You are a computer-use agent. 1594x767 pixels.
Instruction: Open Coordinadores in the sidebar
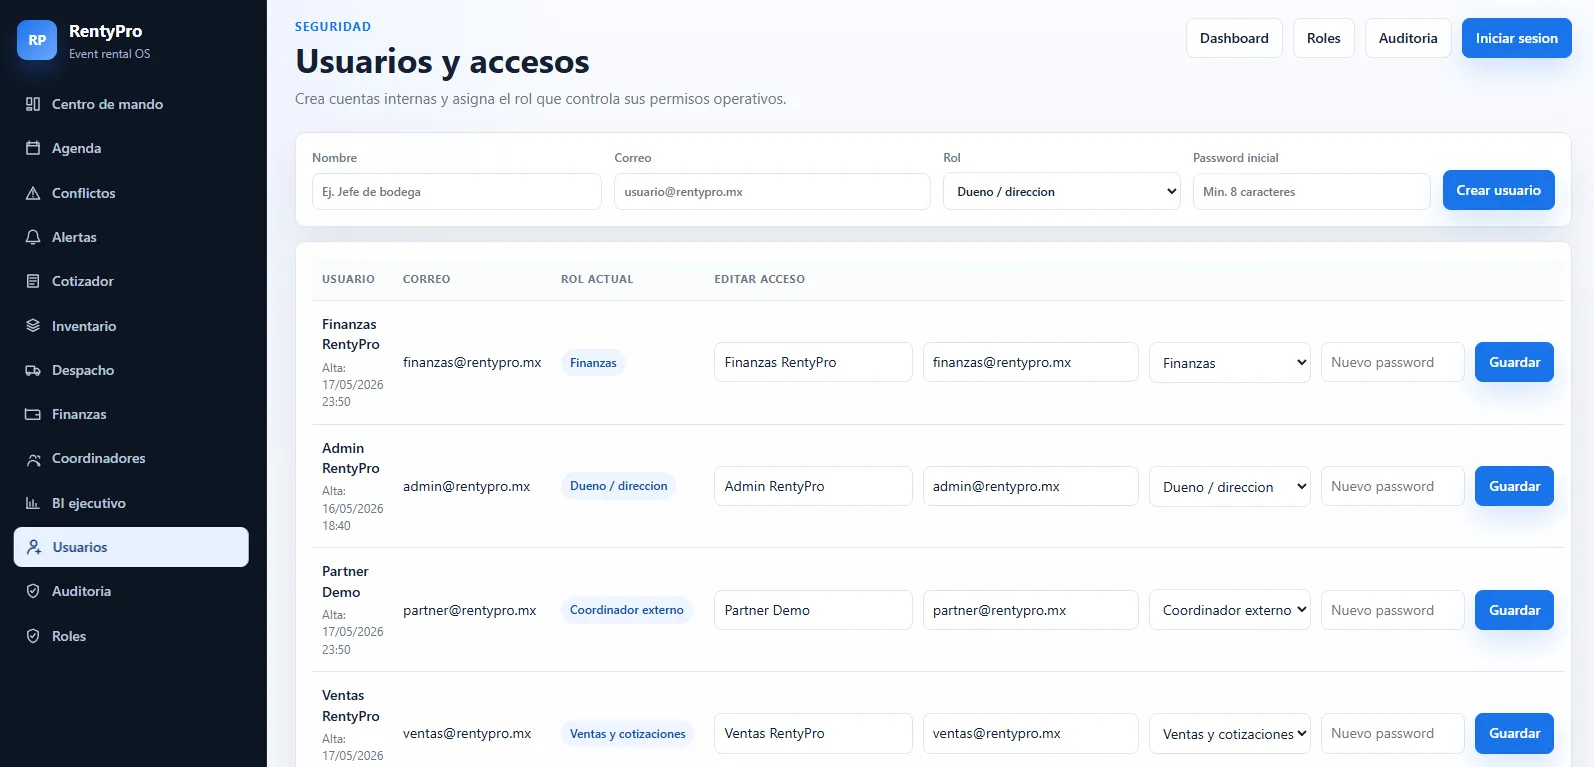tap(131, 458)
